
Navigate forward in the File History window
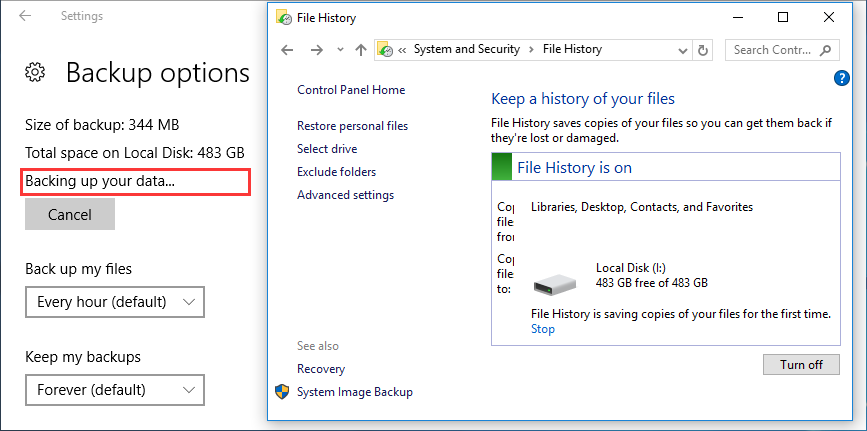pos(316,50)
